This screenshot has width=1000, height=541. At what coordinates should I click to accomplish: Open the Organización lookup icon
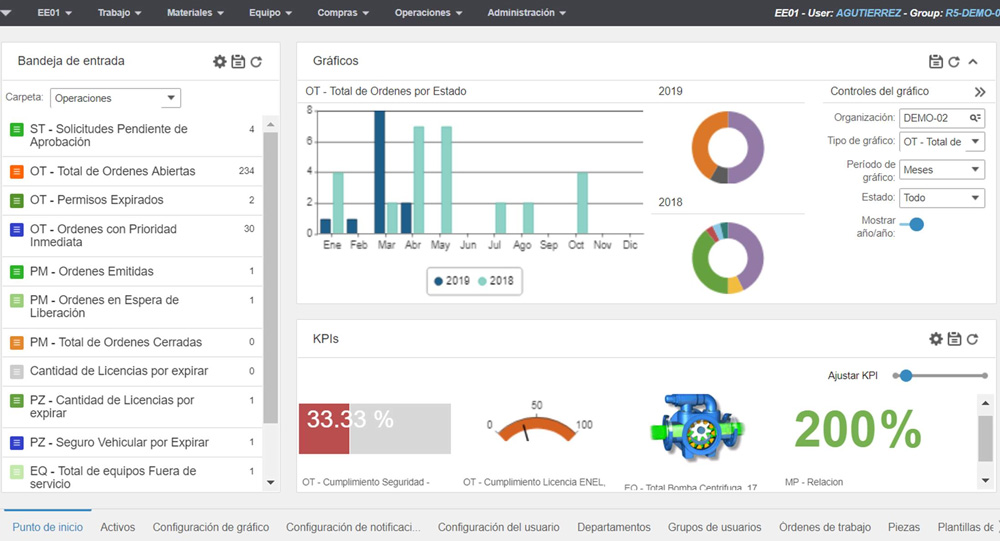[x=975, y=118]
